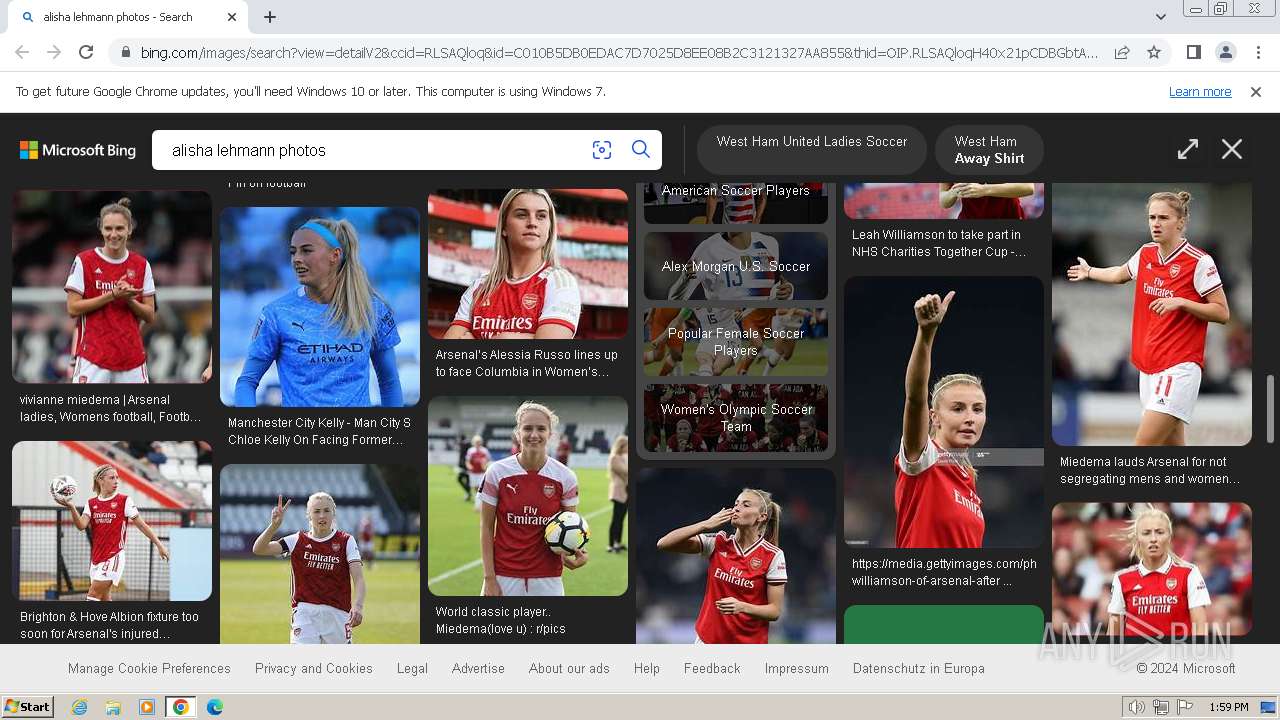The width and height of the screenshot is (1280, 720).
Task: Open the World classic player Miedema image
Action: pyautogui.click(x=528, y=496)
